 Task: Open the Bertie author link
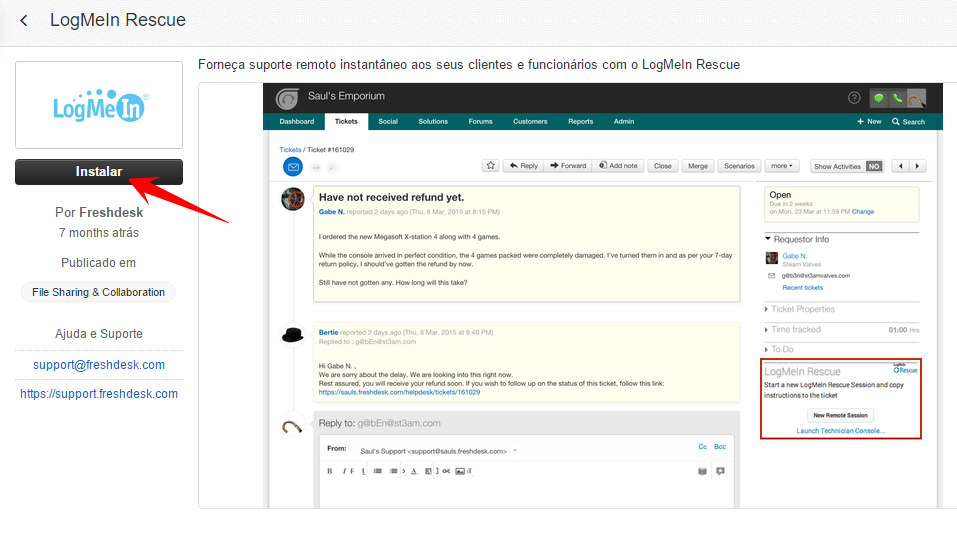click(328, 333)
